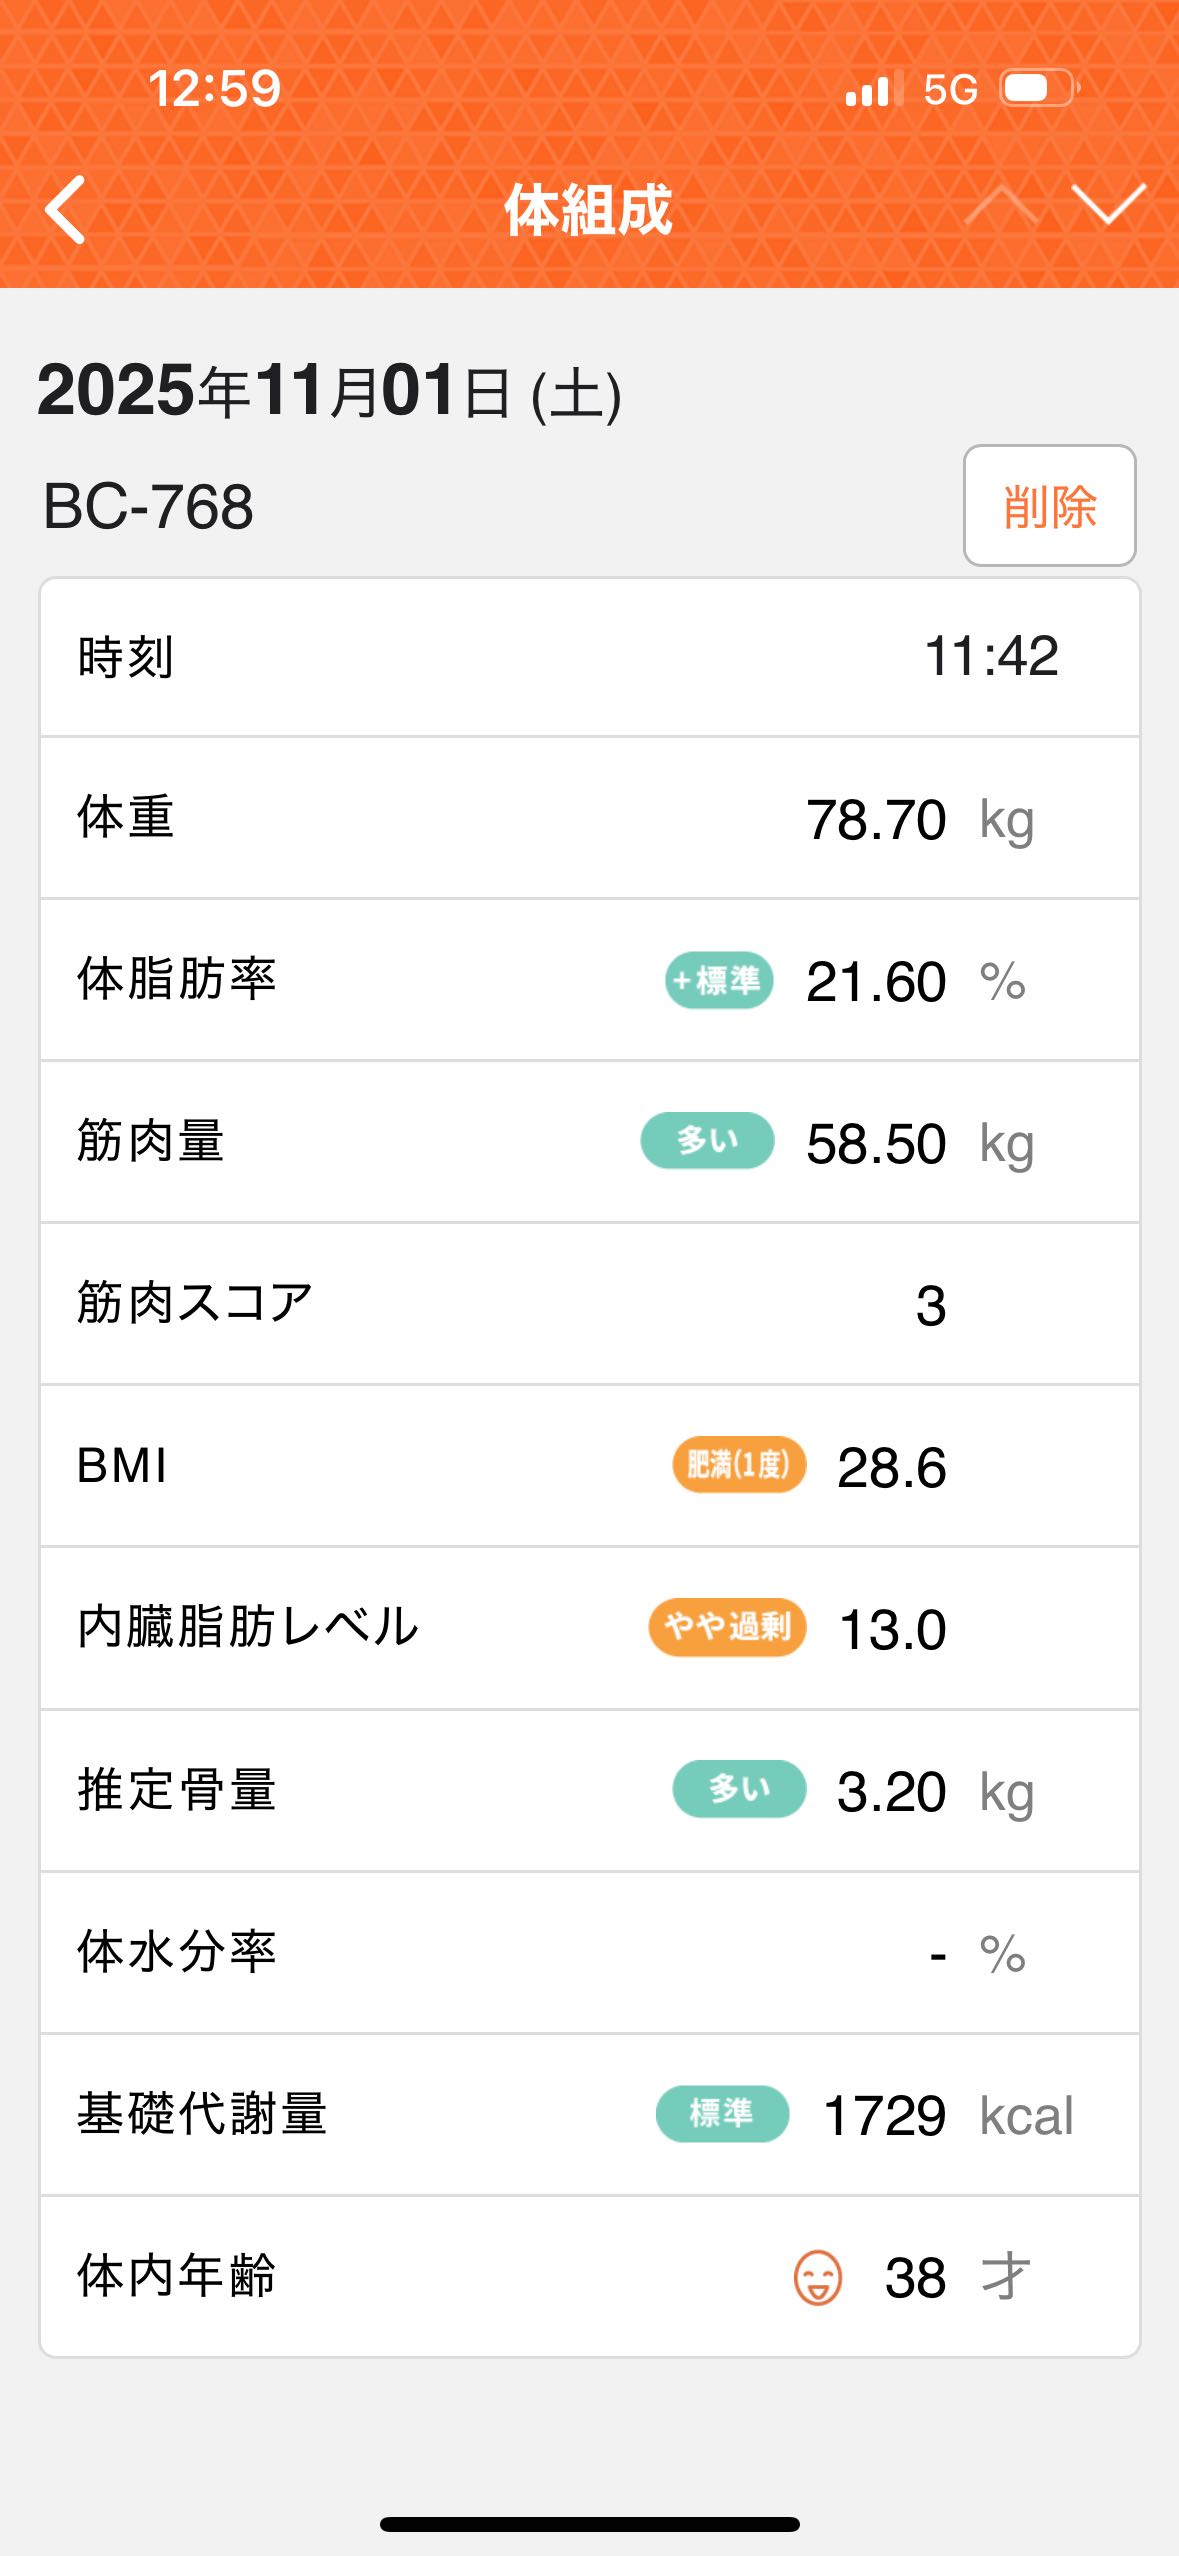Tap the 多い badge beside bone mass
The height and width of the screenshot is (2556, 1179).
pyautogui.click(x=739, y=1789)
